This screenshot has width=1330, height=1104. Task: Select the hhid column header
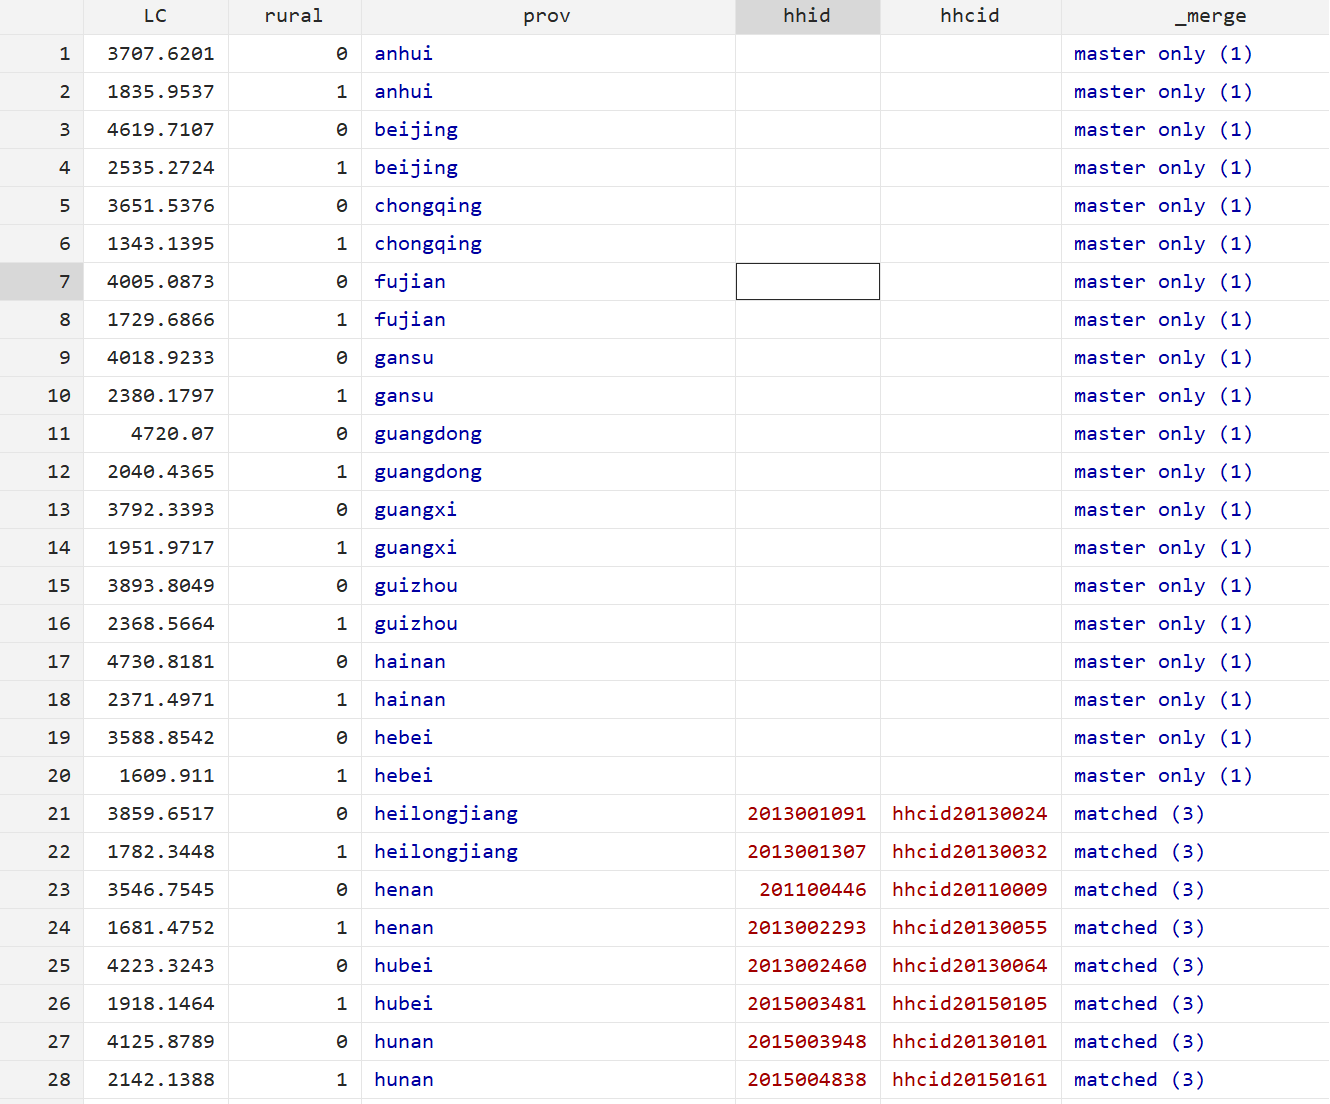pyautogui.click(x=807, y=16)
